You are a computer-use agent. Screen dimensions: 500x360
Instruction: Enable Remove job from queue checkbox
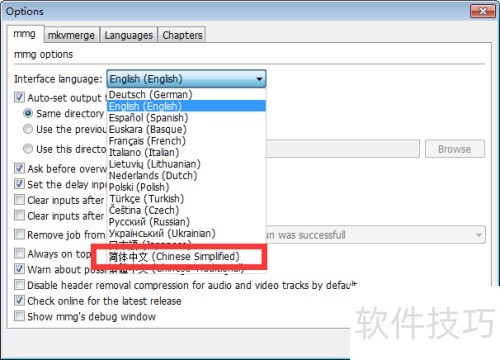19,234
